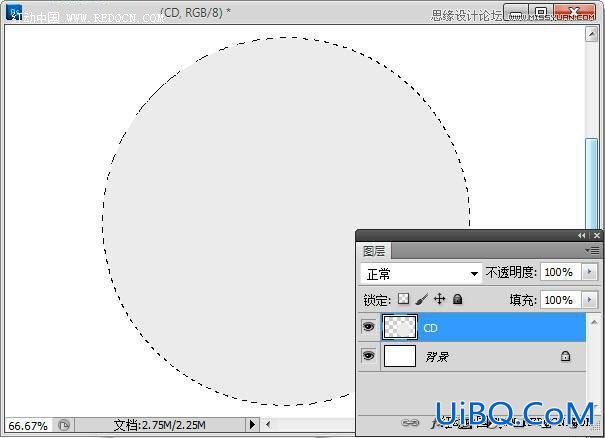Click the 不透明度 100% value field

560,272
